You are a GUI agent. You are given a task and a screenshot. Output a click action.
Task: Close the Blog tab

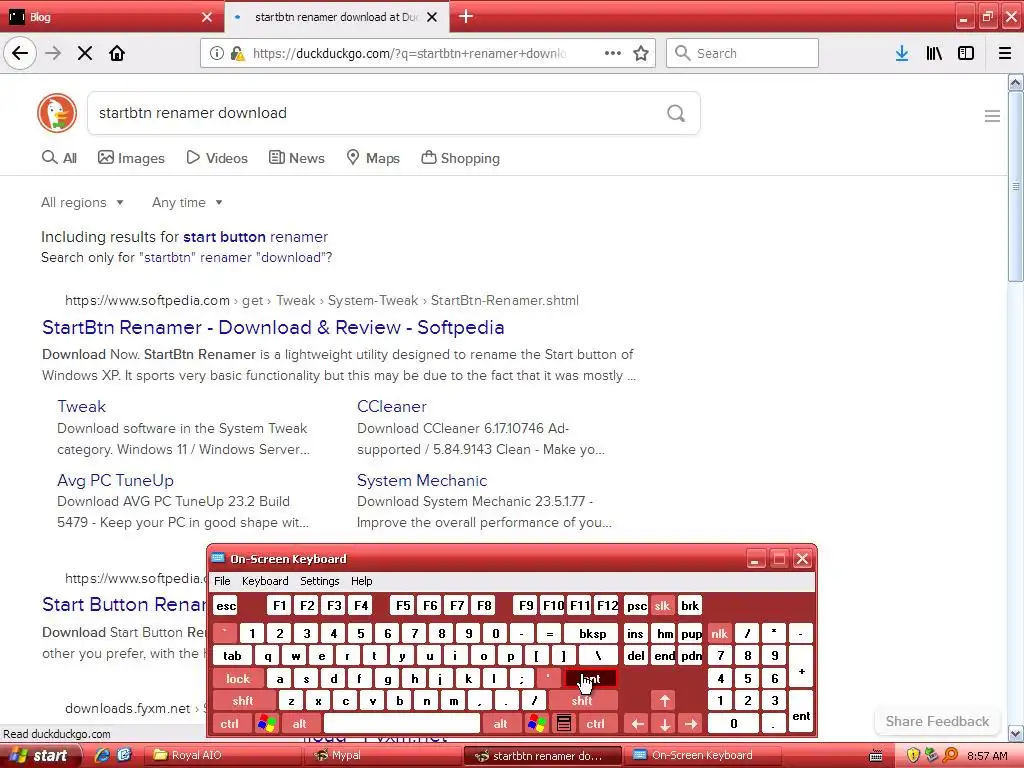pyautogui.click(x=207, y=17)
